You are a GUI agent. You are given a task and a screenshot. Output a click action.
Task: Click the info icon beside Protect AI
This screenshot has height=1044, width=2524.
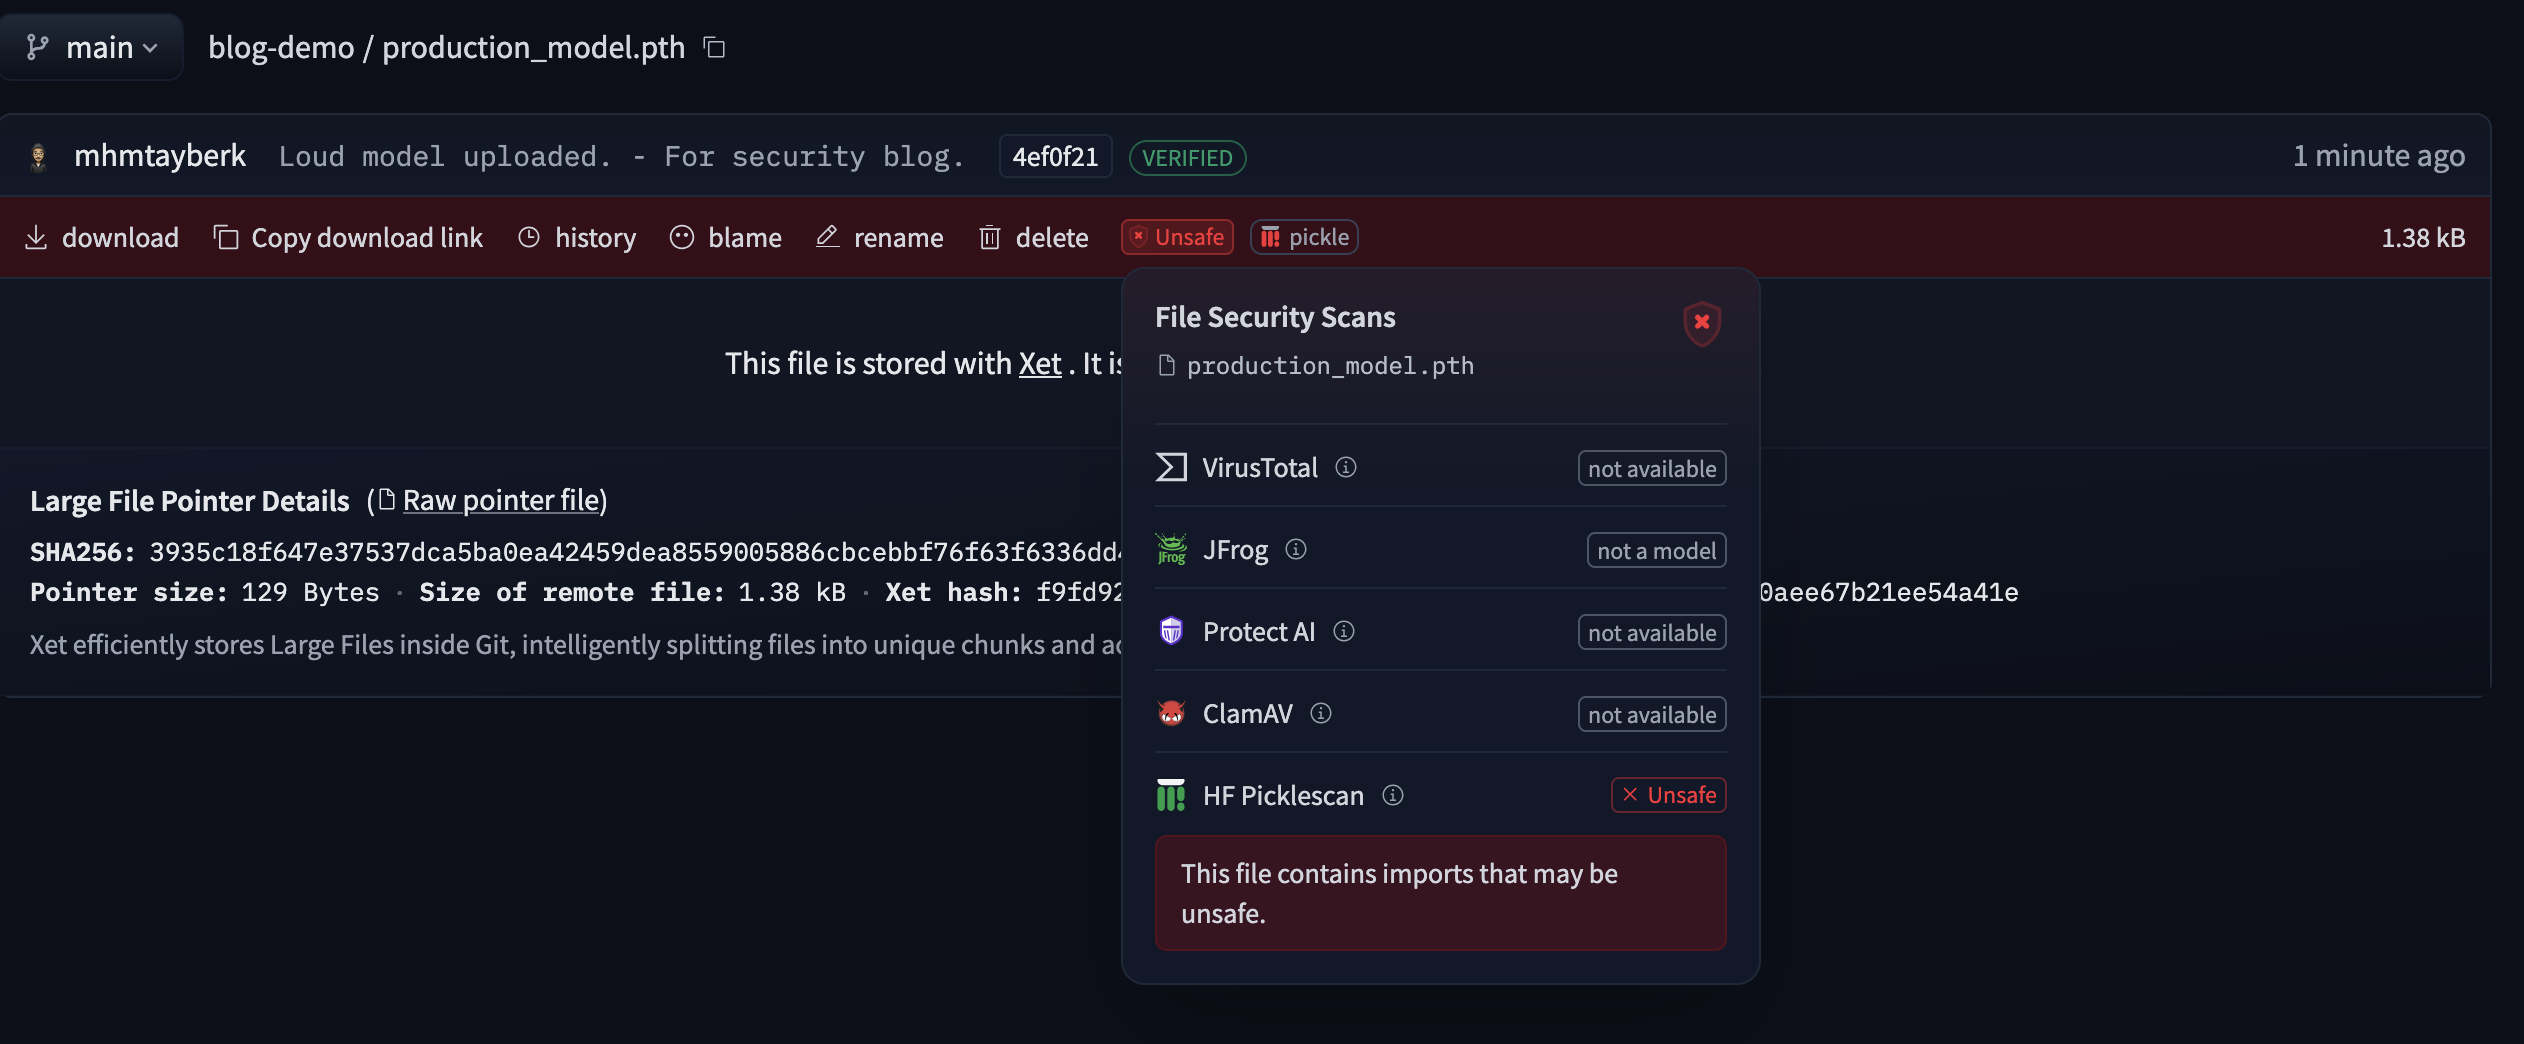(x=1344, y=631)
